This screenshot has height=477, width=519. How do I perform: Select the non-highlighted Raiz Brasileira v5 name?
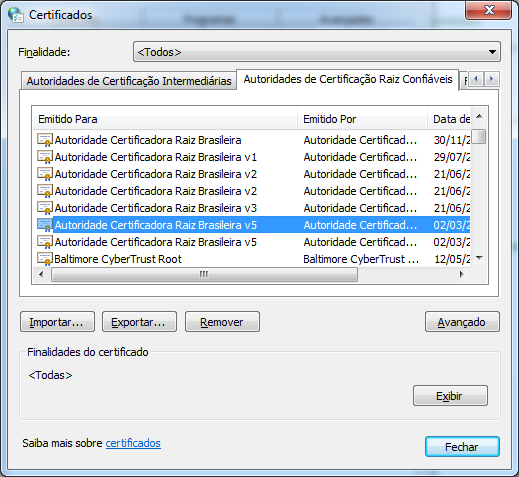[x=156, y=242]
